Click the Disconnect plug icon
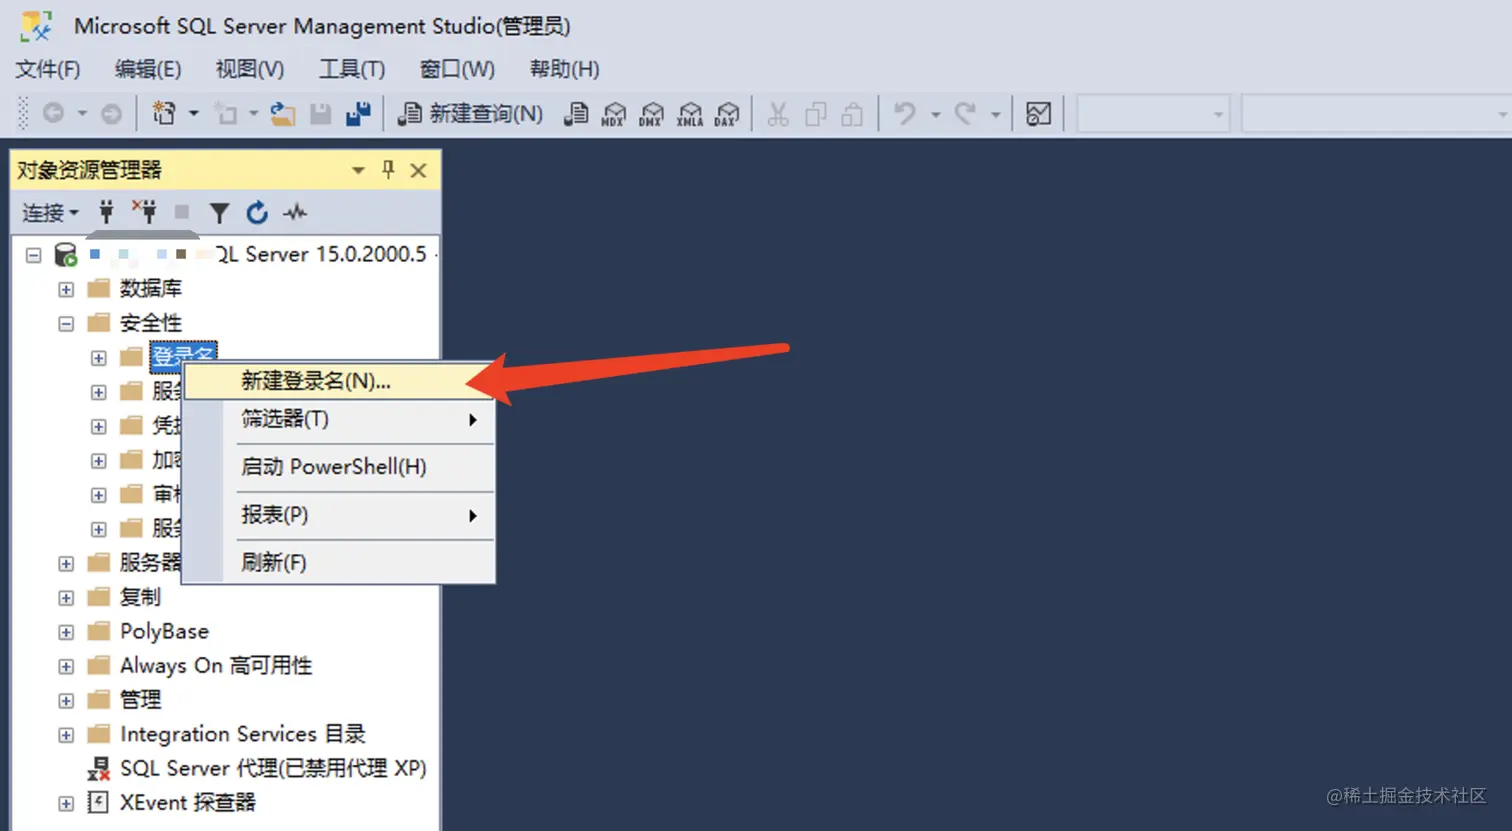This screenshot has height=831, width=1512. [x=144, y=212]
